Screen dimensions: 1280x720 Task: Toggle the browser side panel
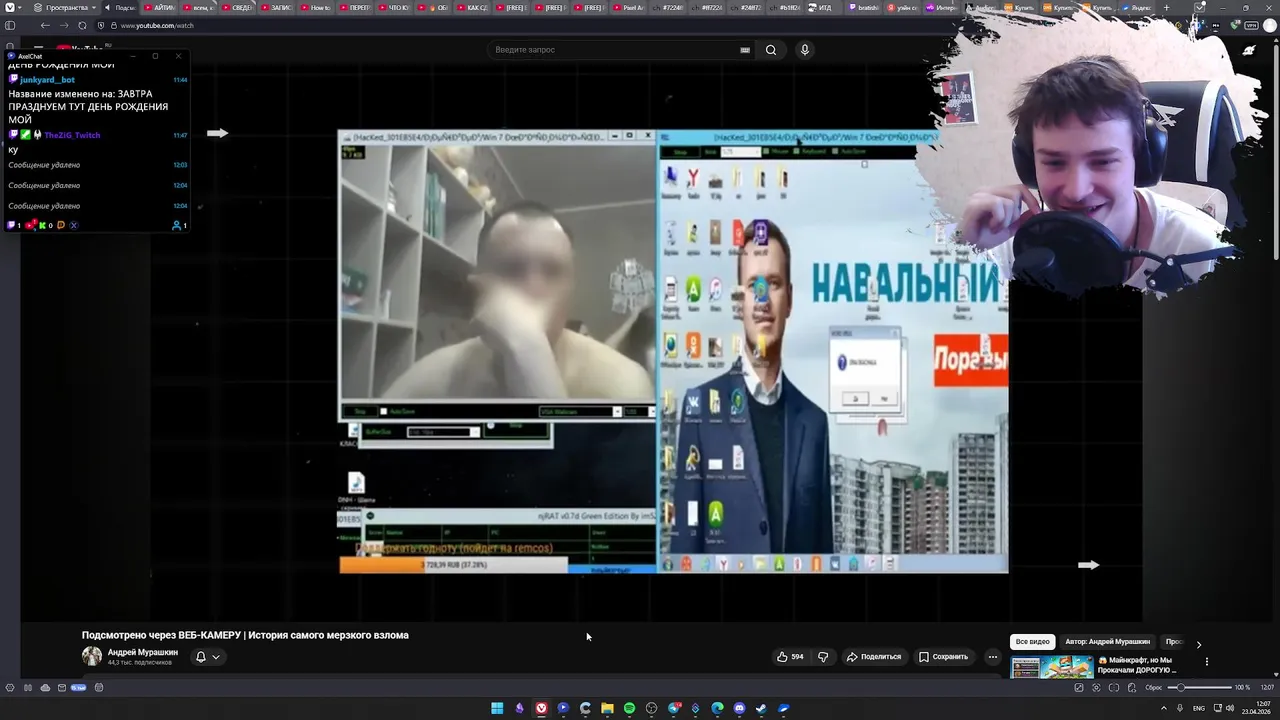pyautogui.click(x=10, y=25)
